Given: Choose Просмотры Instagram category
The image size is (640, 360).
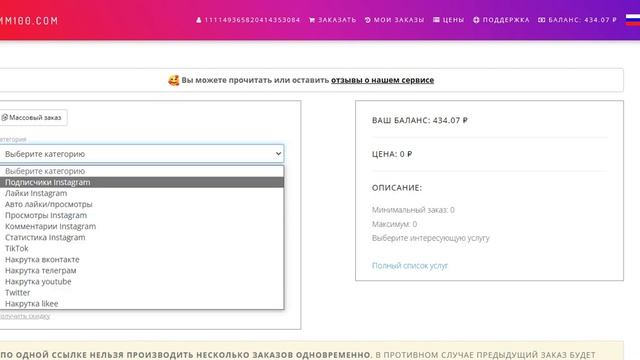Looking at the screenshot, I should point(142,215).
